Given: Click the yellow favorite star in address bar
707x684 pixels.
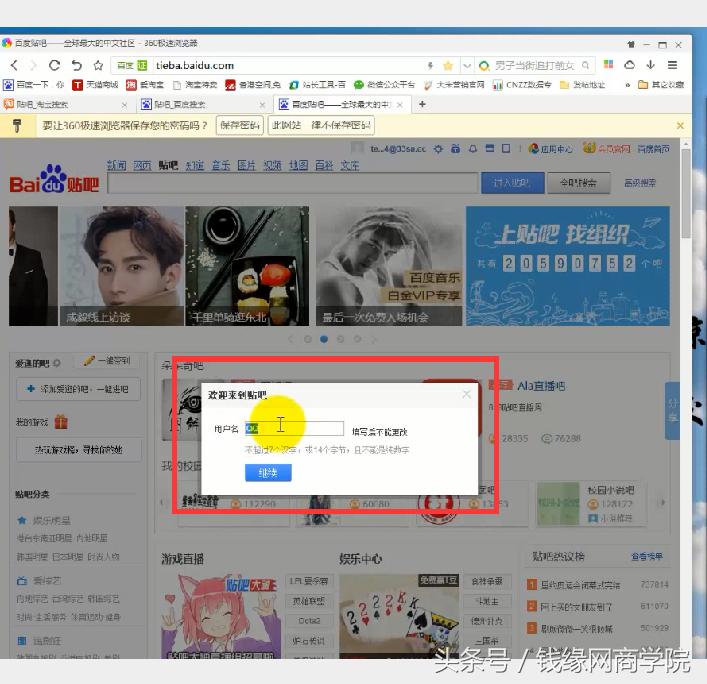Looking at the screenshot, I should click(448, 66).
